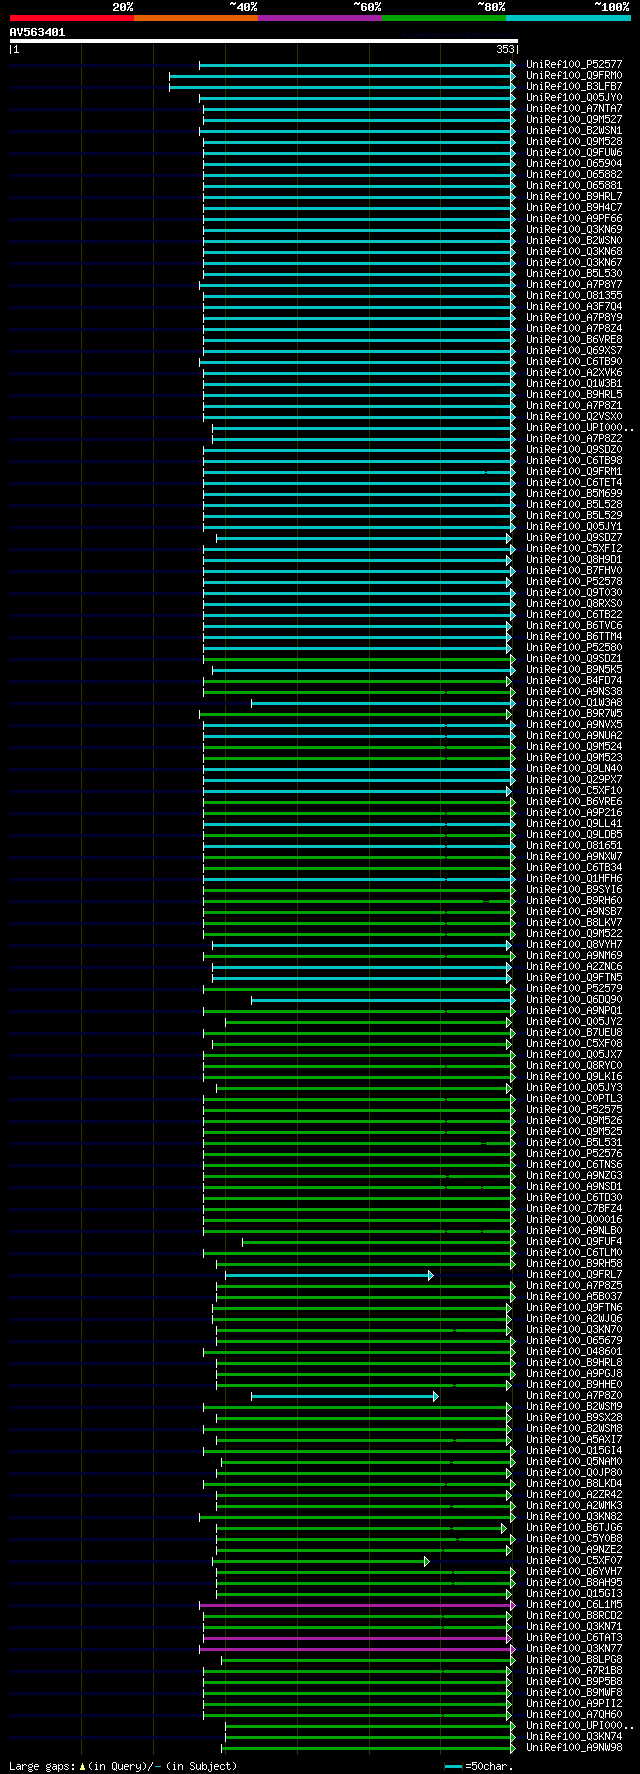Click the =50char. scale legend
The image size is (640, 1774).
[479, 1767]
